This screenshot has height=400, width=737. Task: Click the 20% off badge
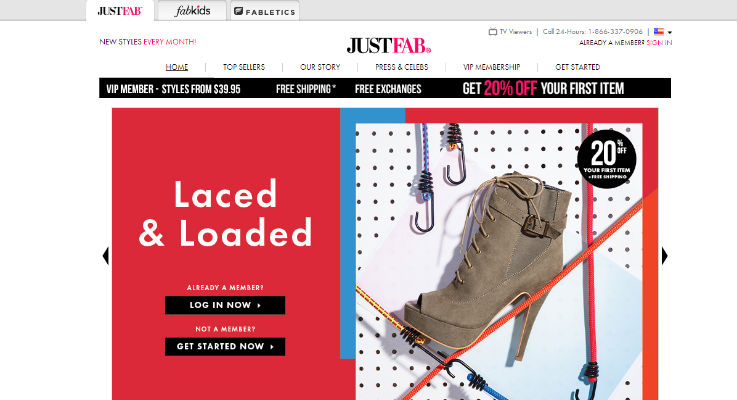[x=607, y=159]
